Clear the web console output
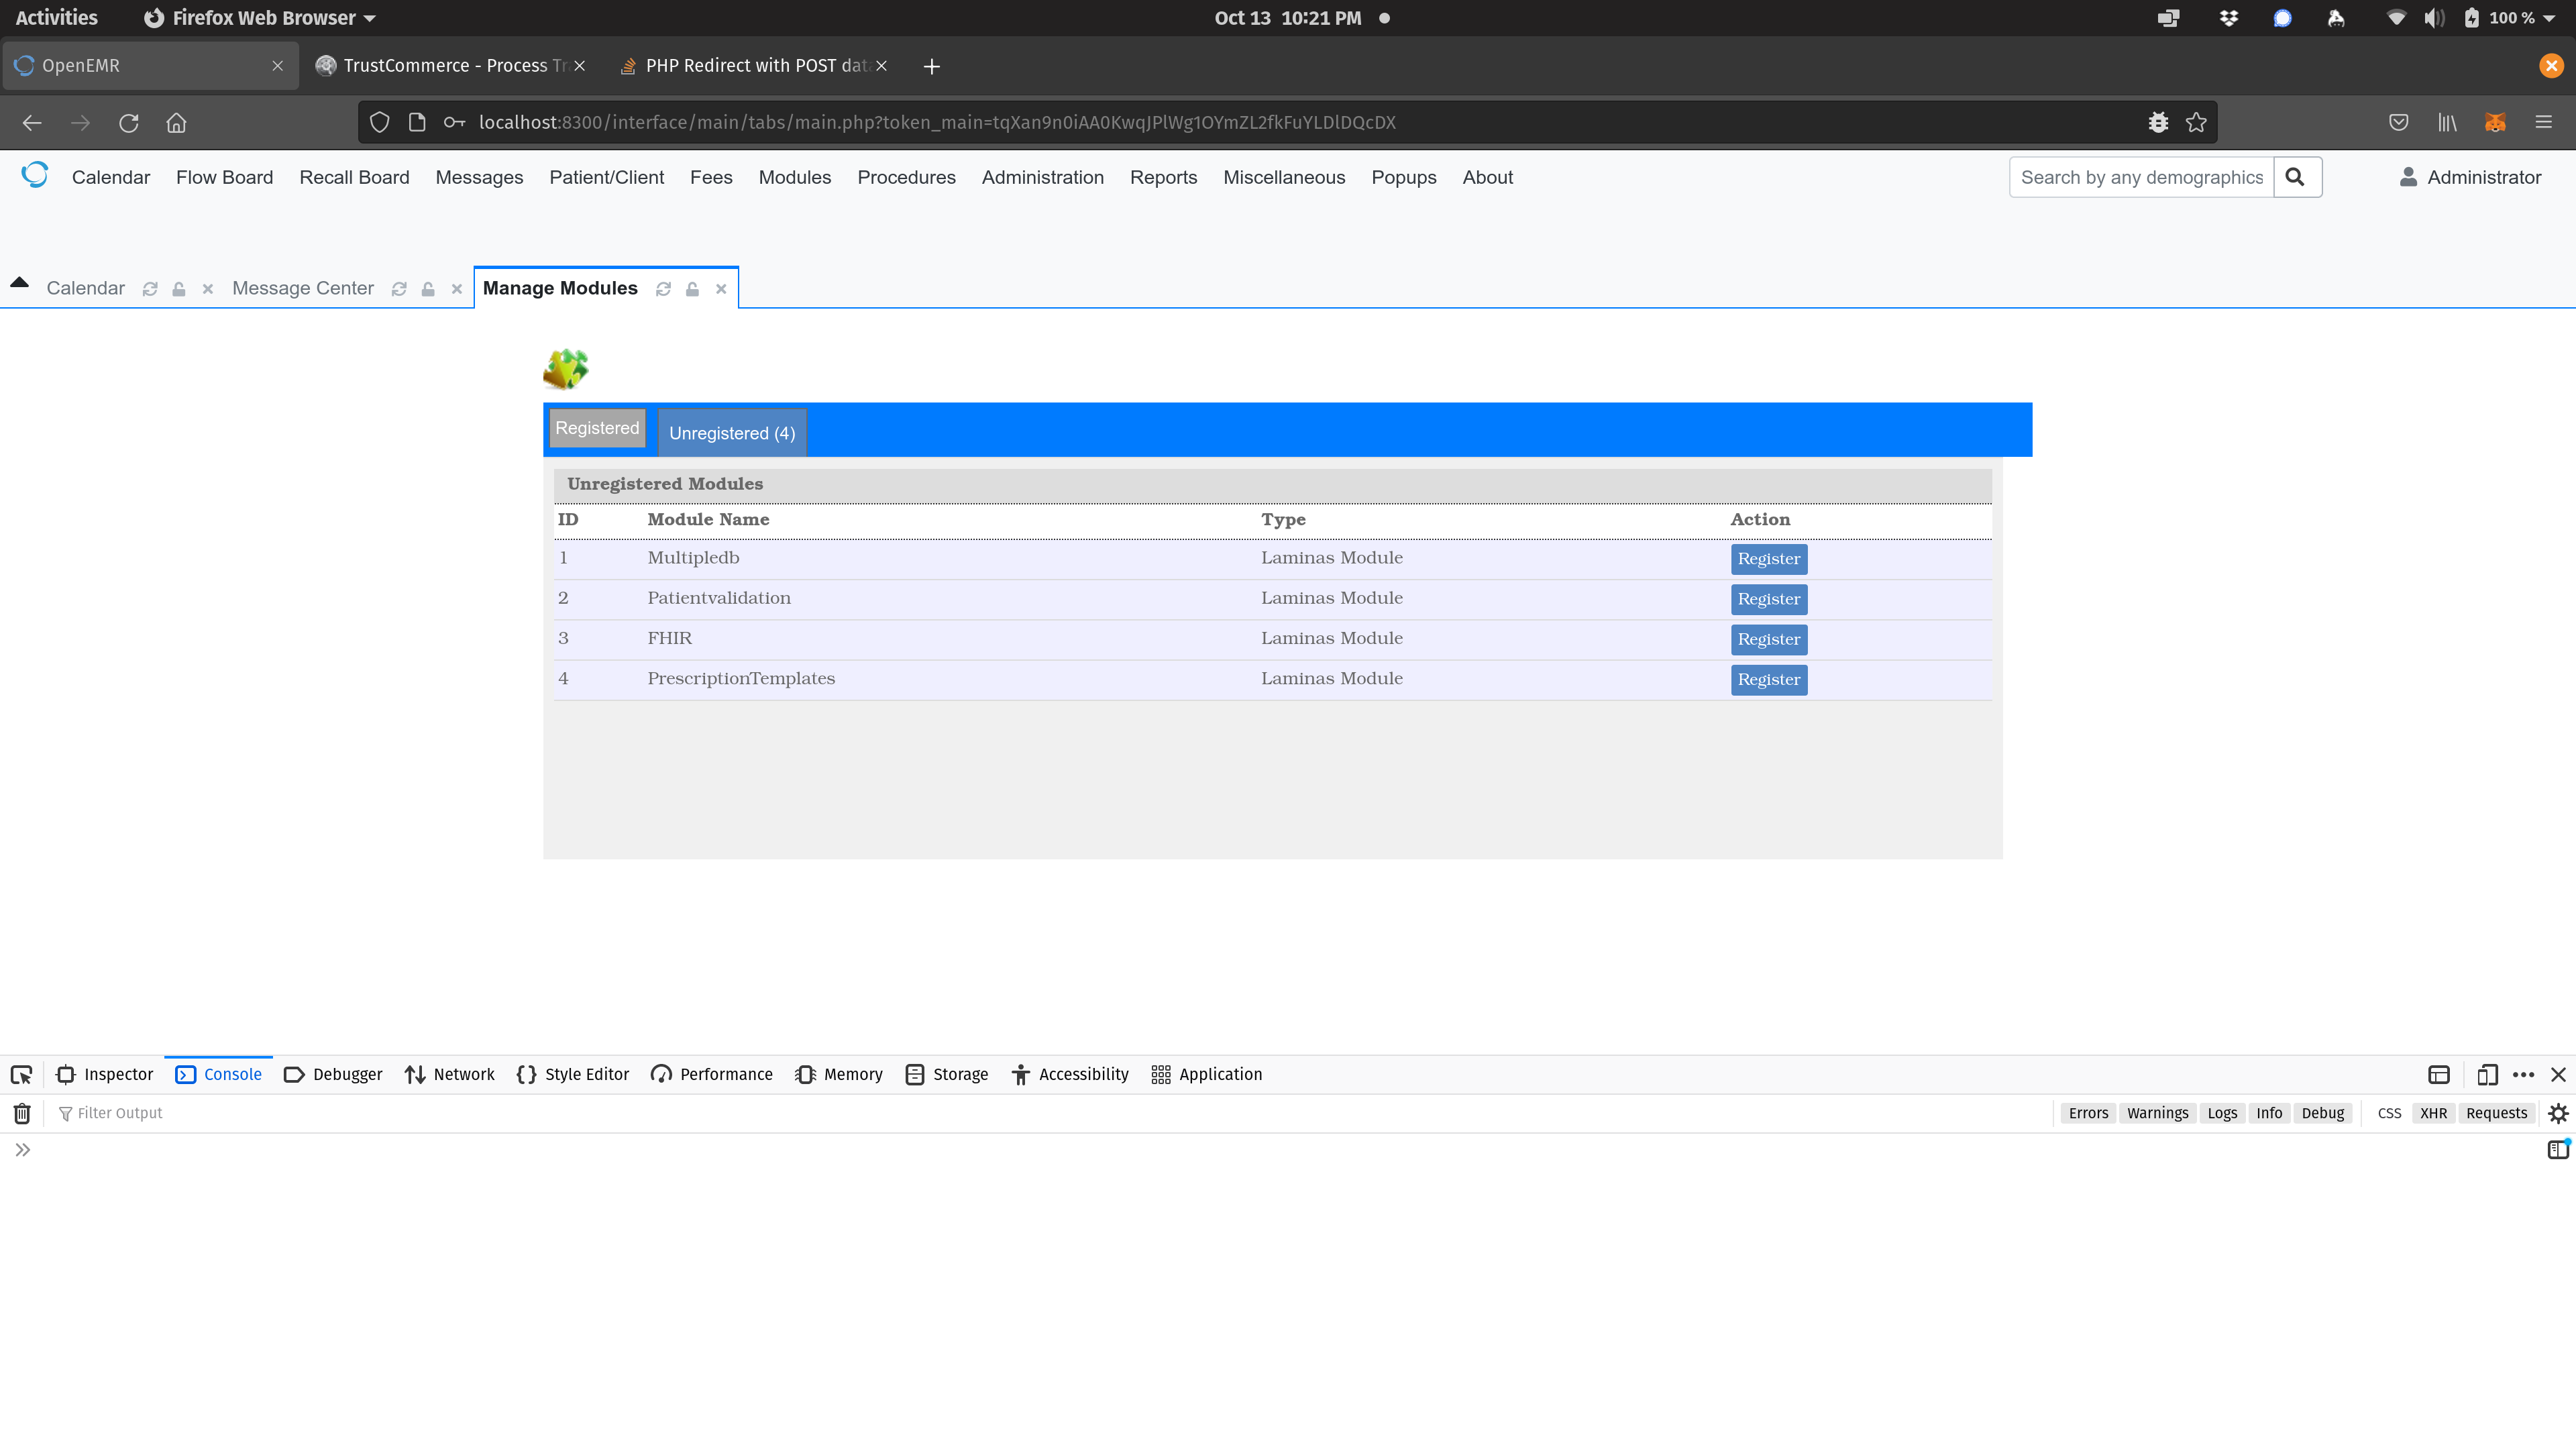The height and width of the screenshot is (1449, 2576). [21, 1113]
